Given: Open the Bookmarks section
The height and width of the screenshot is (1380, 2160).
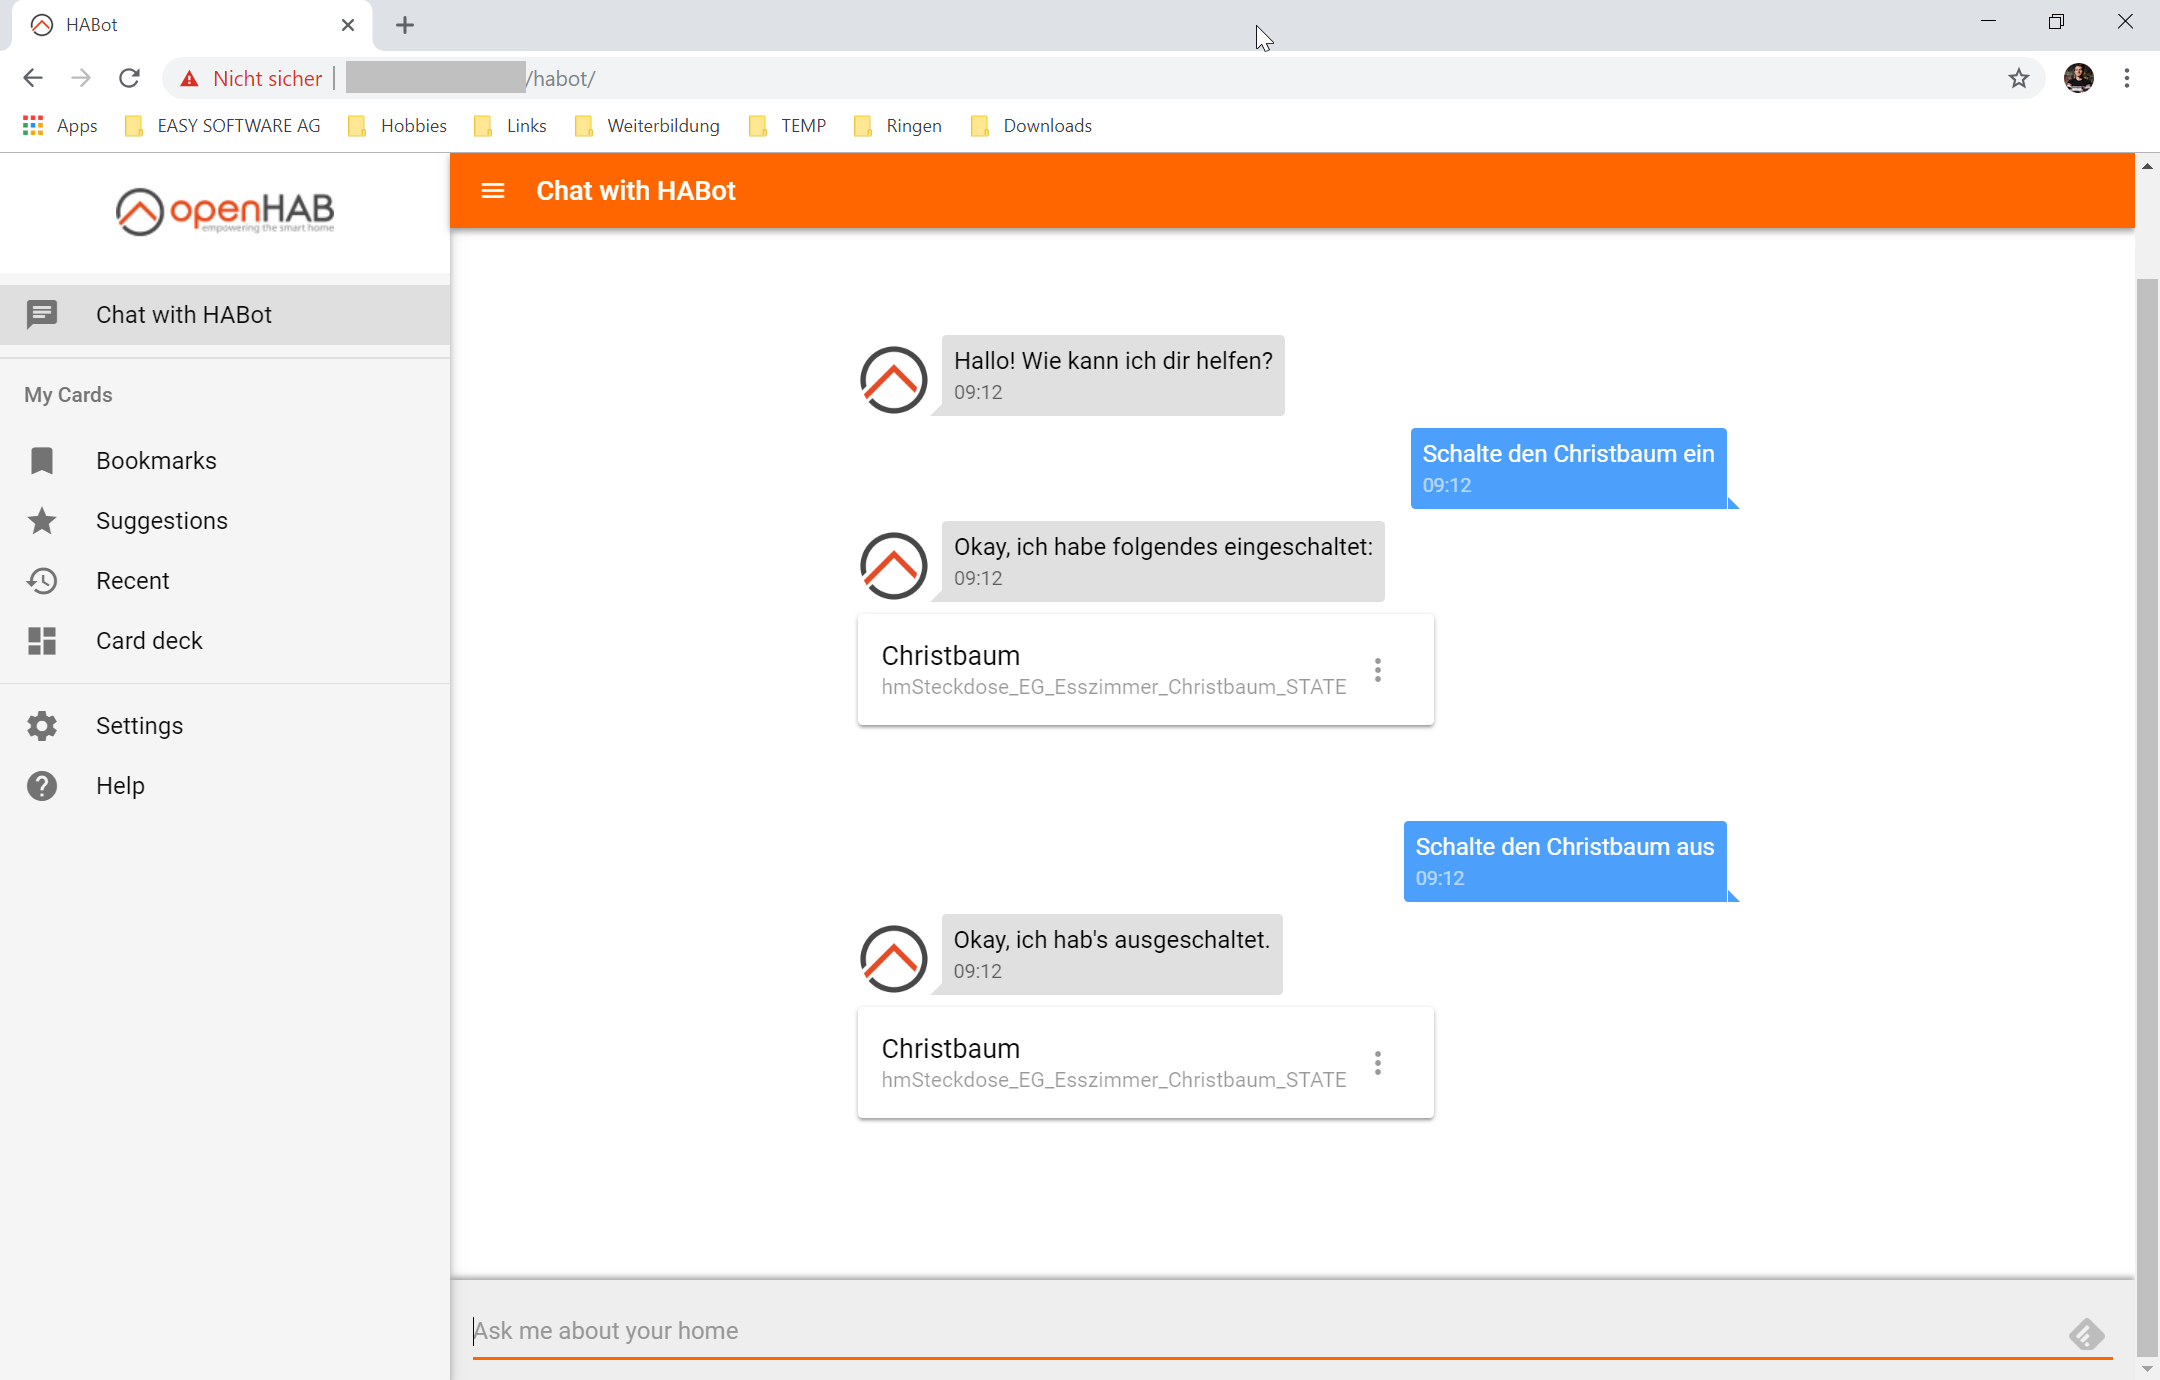Looking at the screenshot, I should point(225,461).
